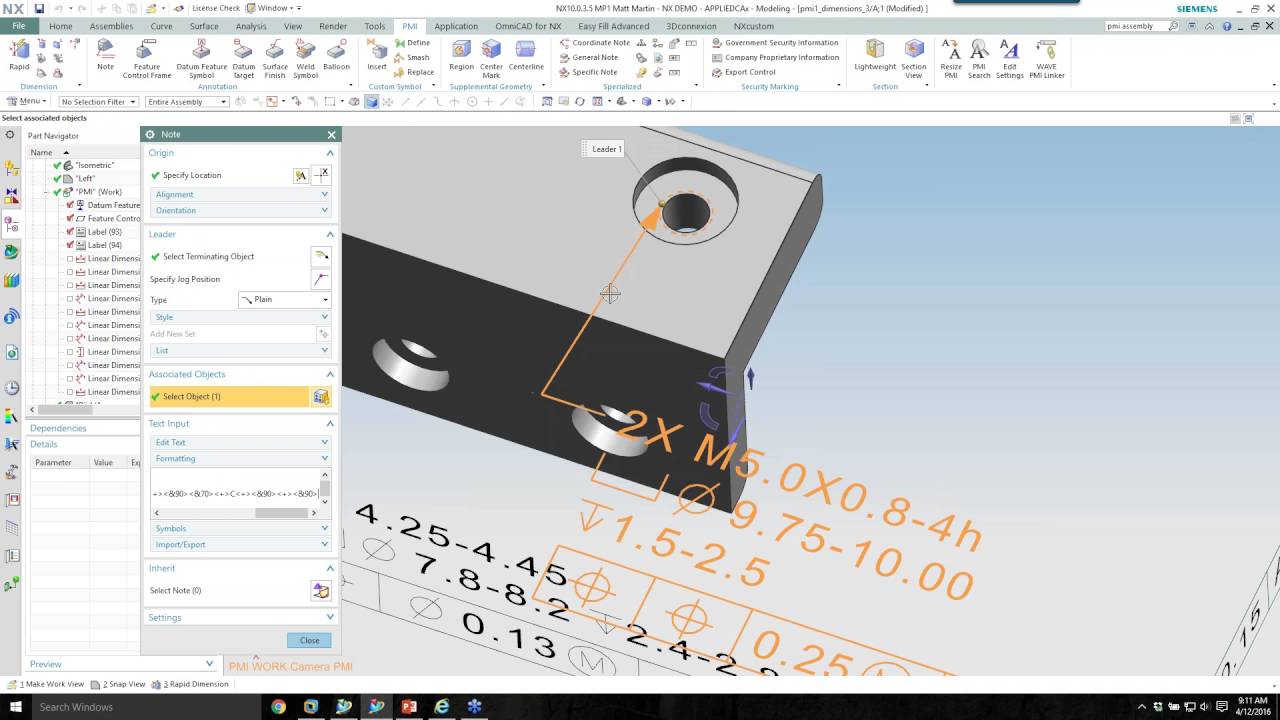
Task: Expand the Alignment section
Action: click(240, 194)
